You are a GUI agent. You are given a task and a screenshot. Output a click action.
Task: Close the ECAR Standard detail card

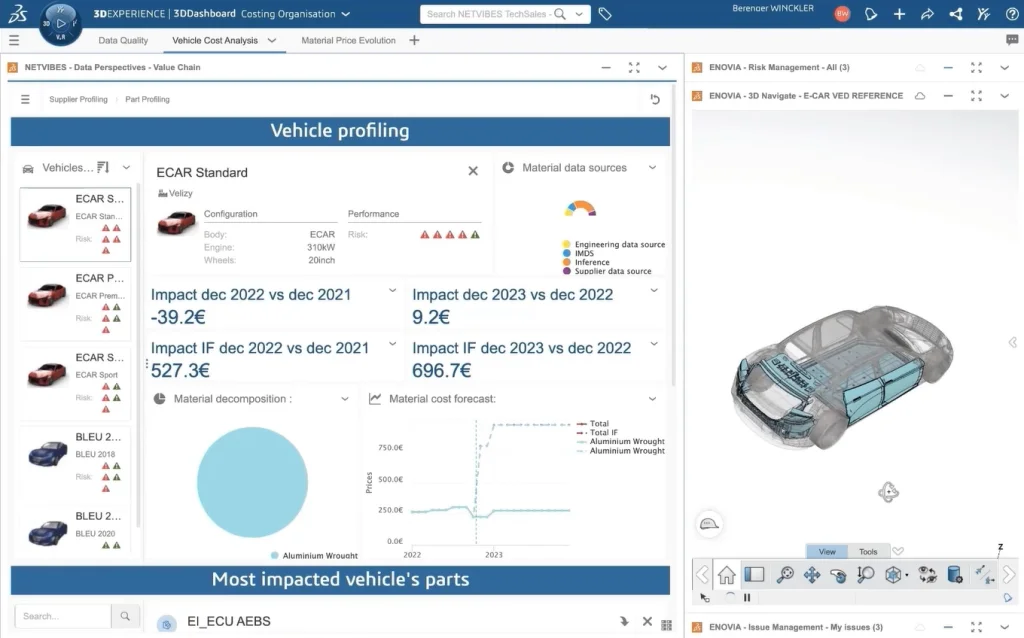473,171
